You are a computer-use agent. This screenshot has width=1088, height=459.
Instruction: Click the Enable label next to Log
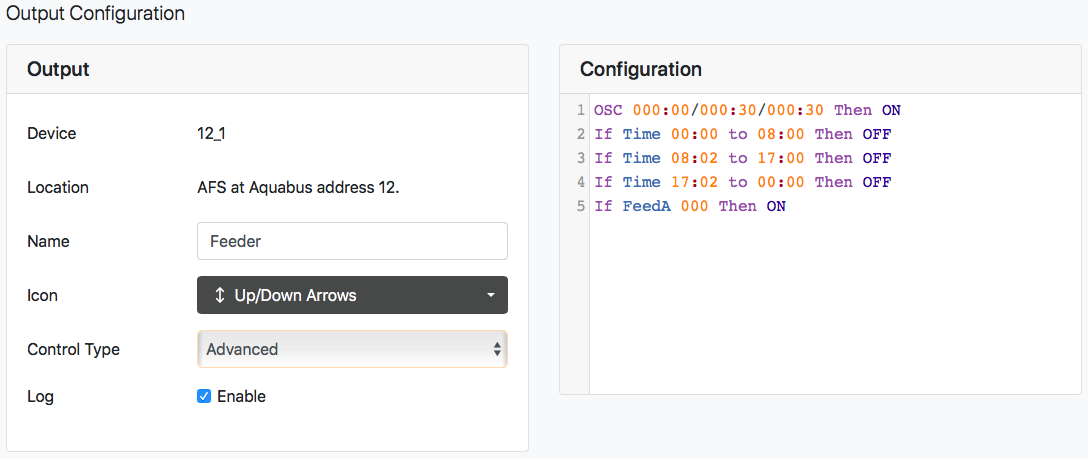tap(241, 397)
